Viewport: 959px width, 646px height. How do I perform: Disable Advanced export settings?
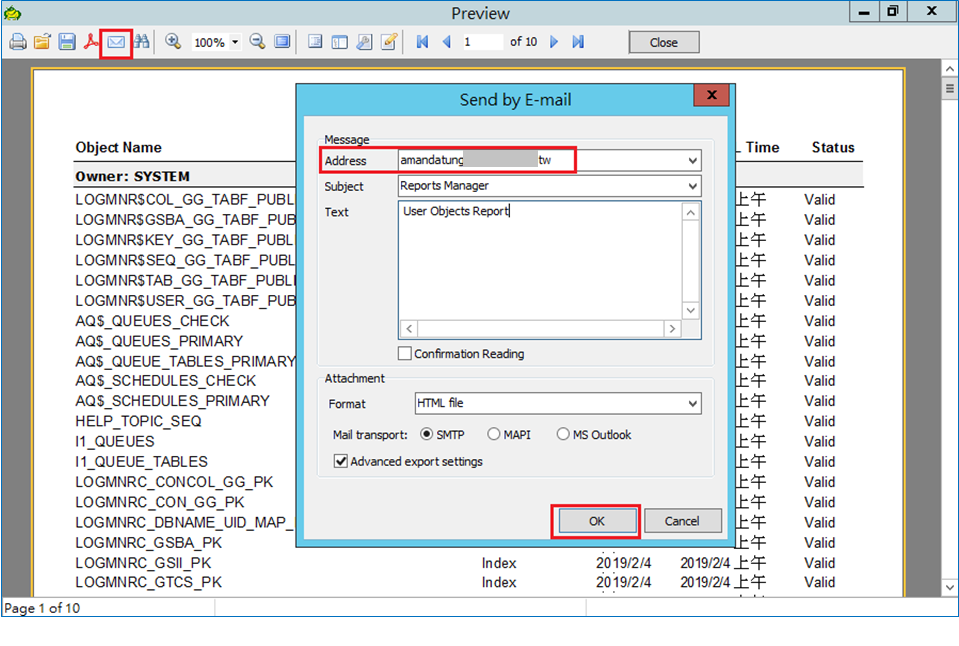(342, 461)
